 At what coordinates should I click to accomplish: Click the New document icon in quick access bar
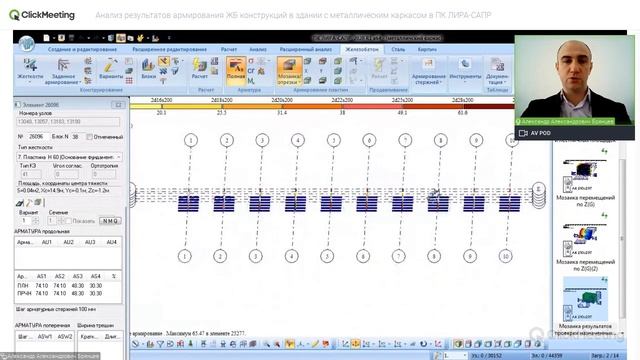(47, 38)
